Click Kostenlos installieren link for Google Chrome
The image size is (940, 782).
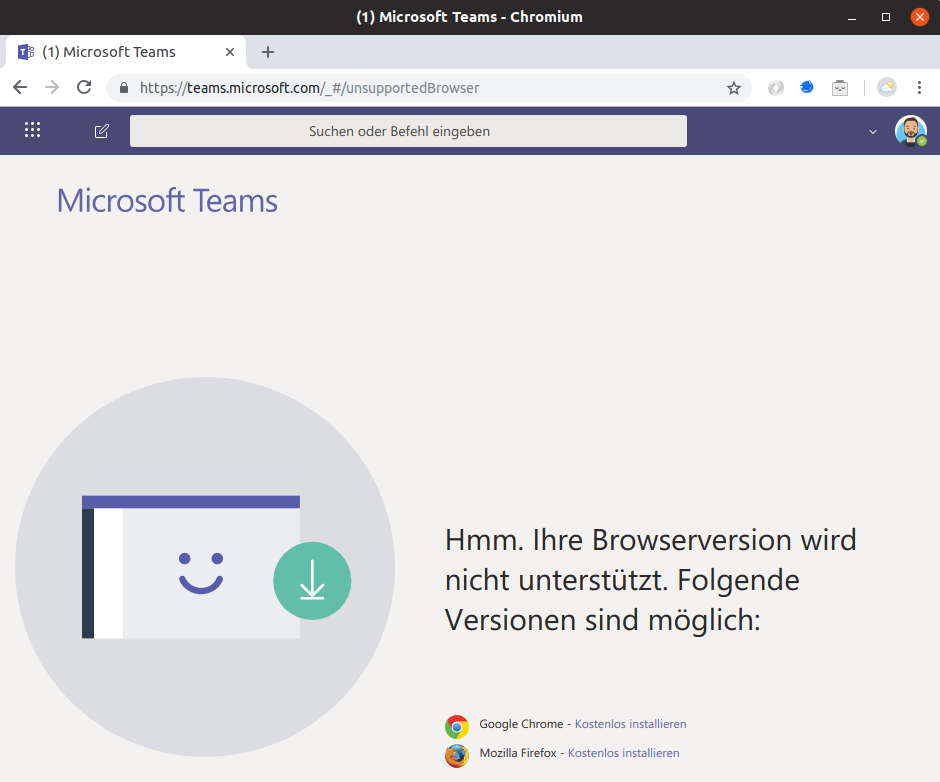point(630,724)
